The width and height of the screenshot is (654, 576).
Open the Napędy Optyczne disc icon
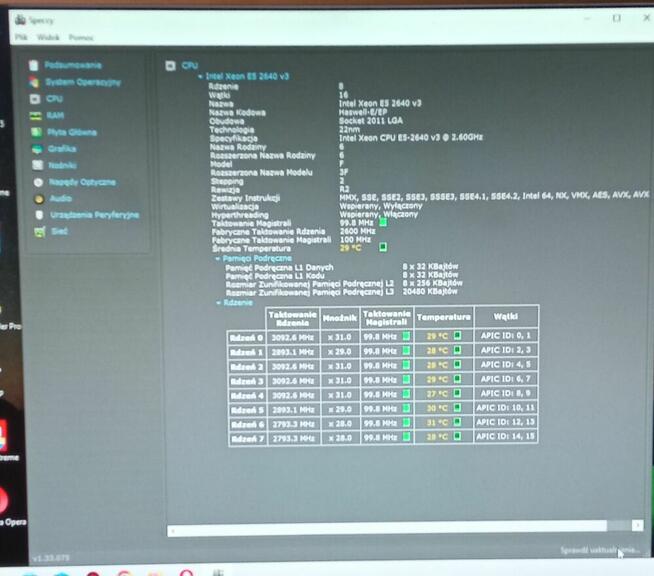tap(38, 182)
